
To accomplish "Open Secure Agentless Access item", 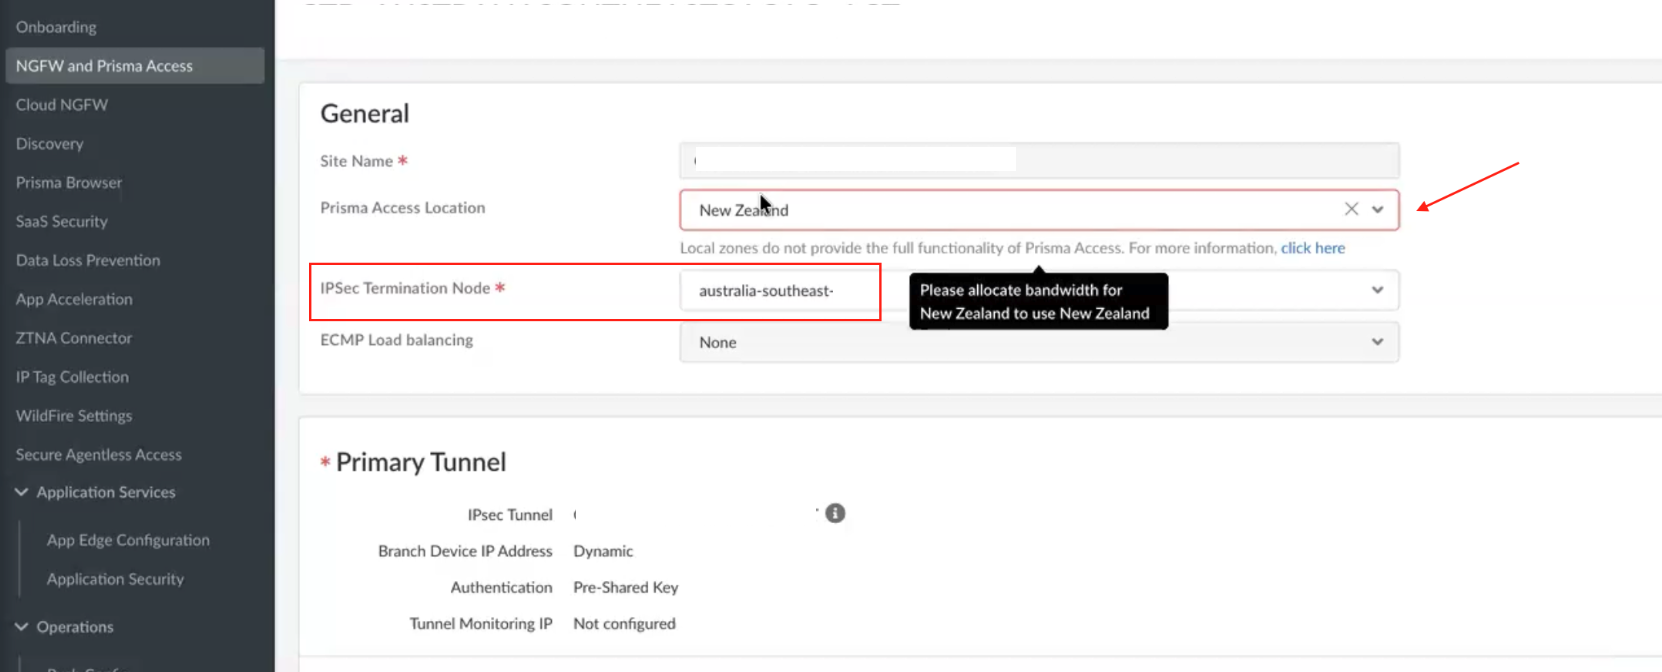I will [x=99, y=455].
